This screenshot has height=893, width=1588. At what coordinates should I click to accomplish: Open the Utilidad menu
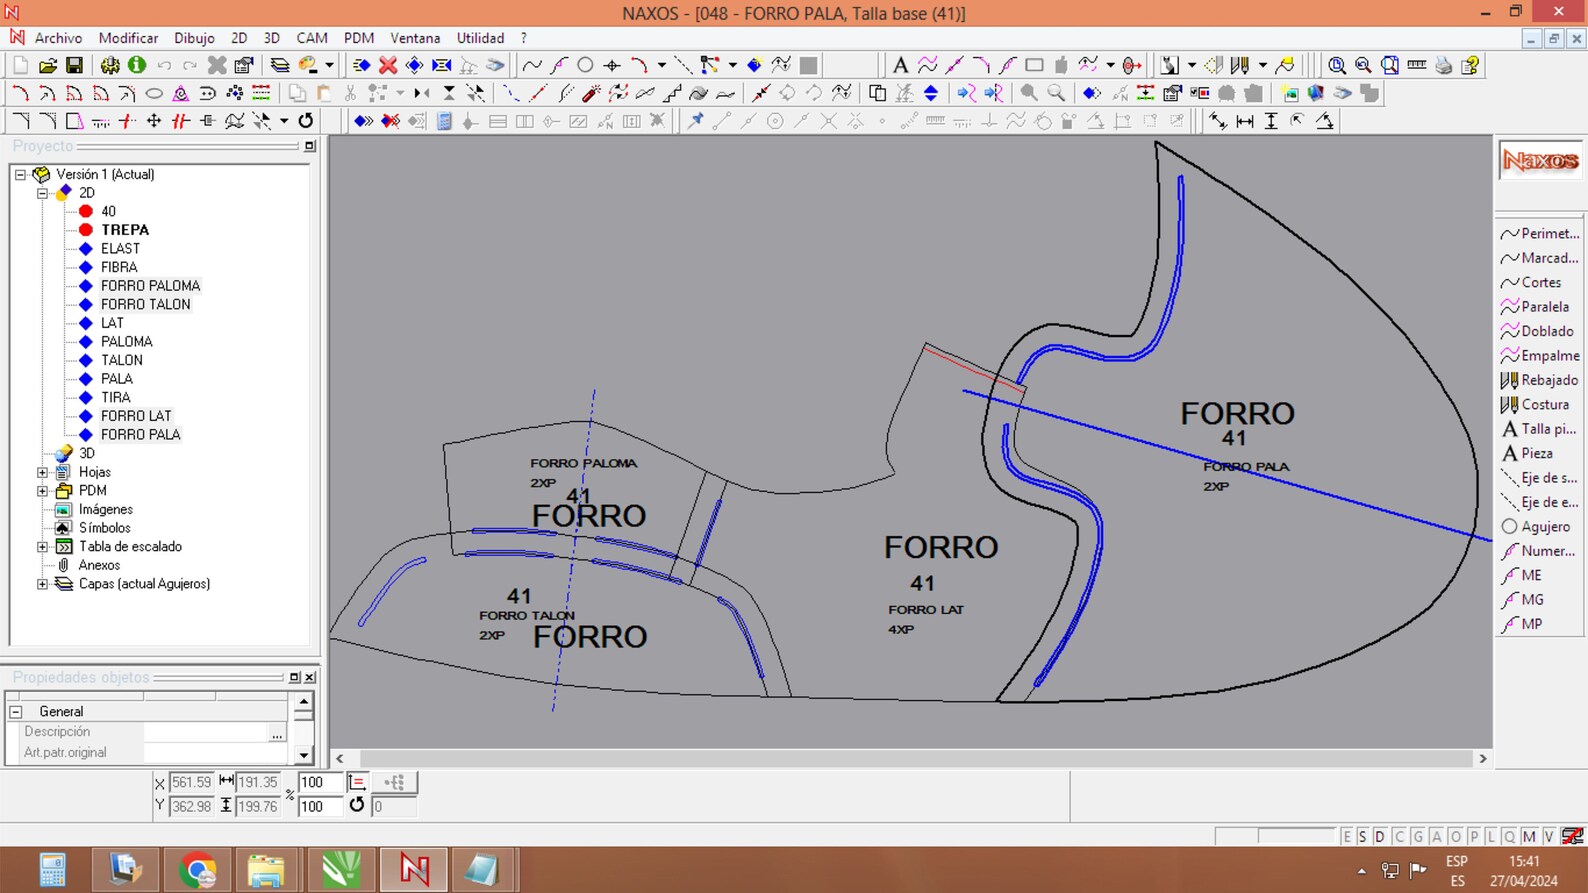(x=480, y=38)
